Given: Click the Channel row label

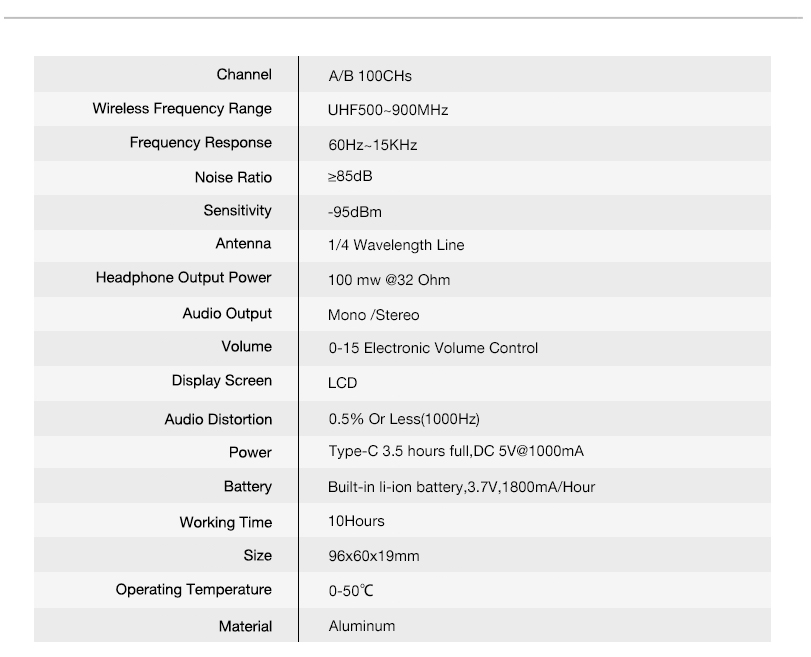Looking at the screenshot, I should [244, 74].
